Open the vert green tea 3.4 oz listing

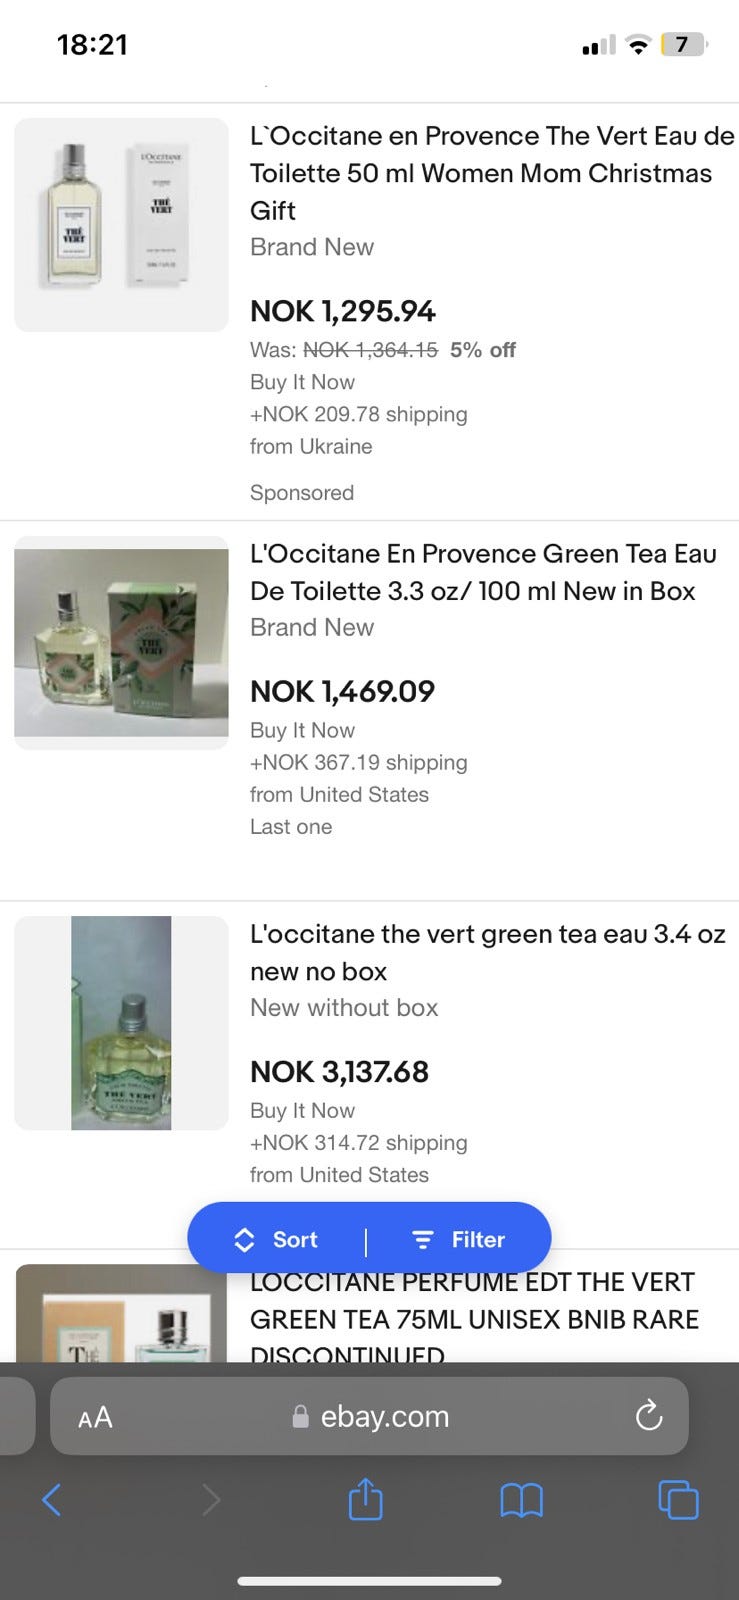(x=487, y=952)
